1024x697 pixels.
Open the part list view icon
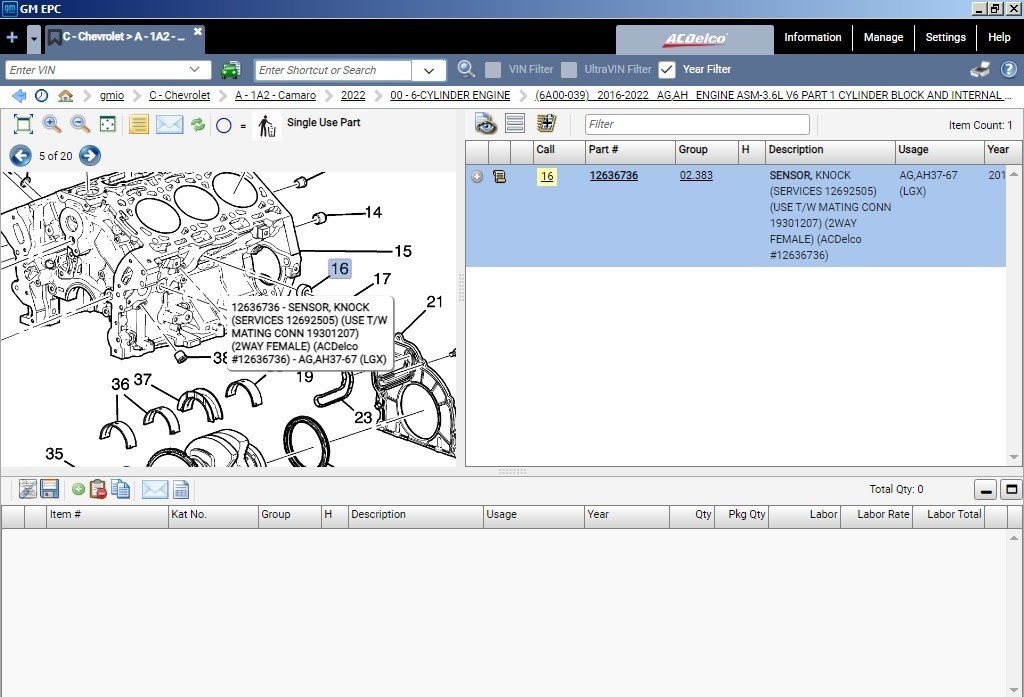pos(515,124)
